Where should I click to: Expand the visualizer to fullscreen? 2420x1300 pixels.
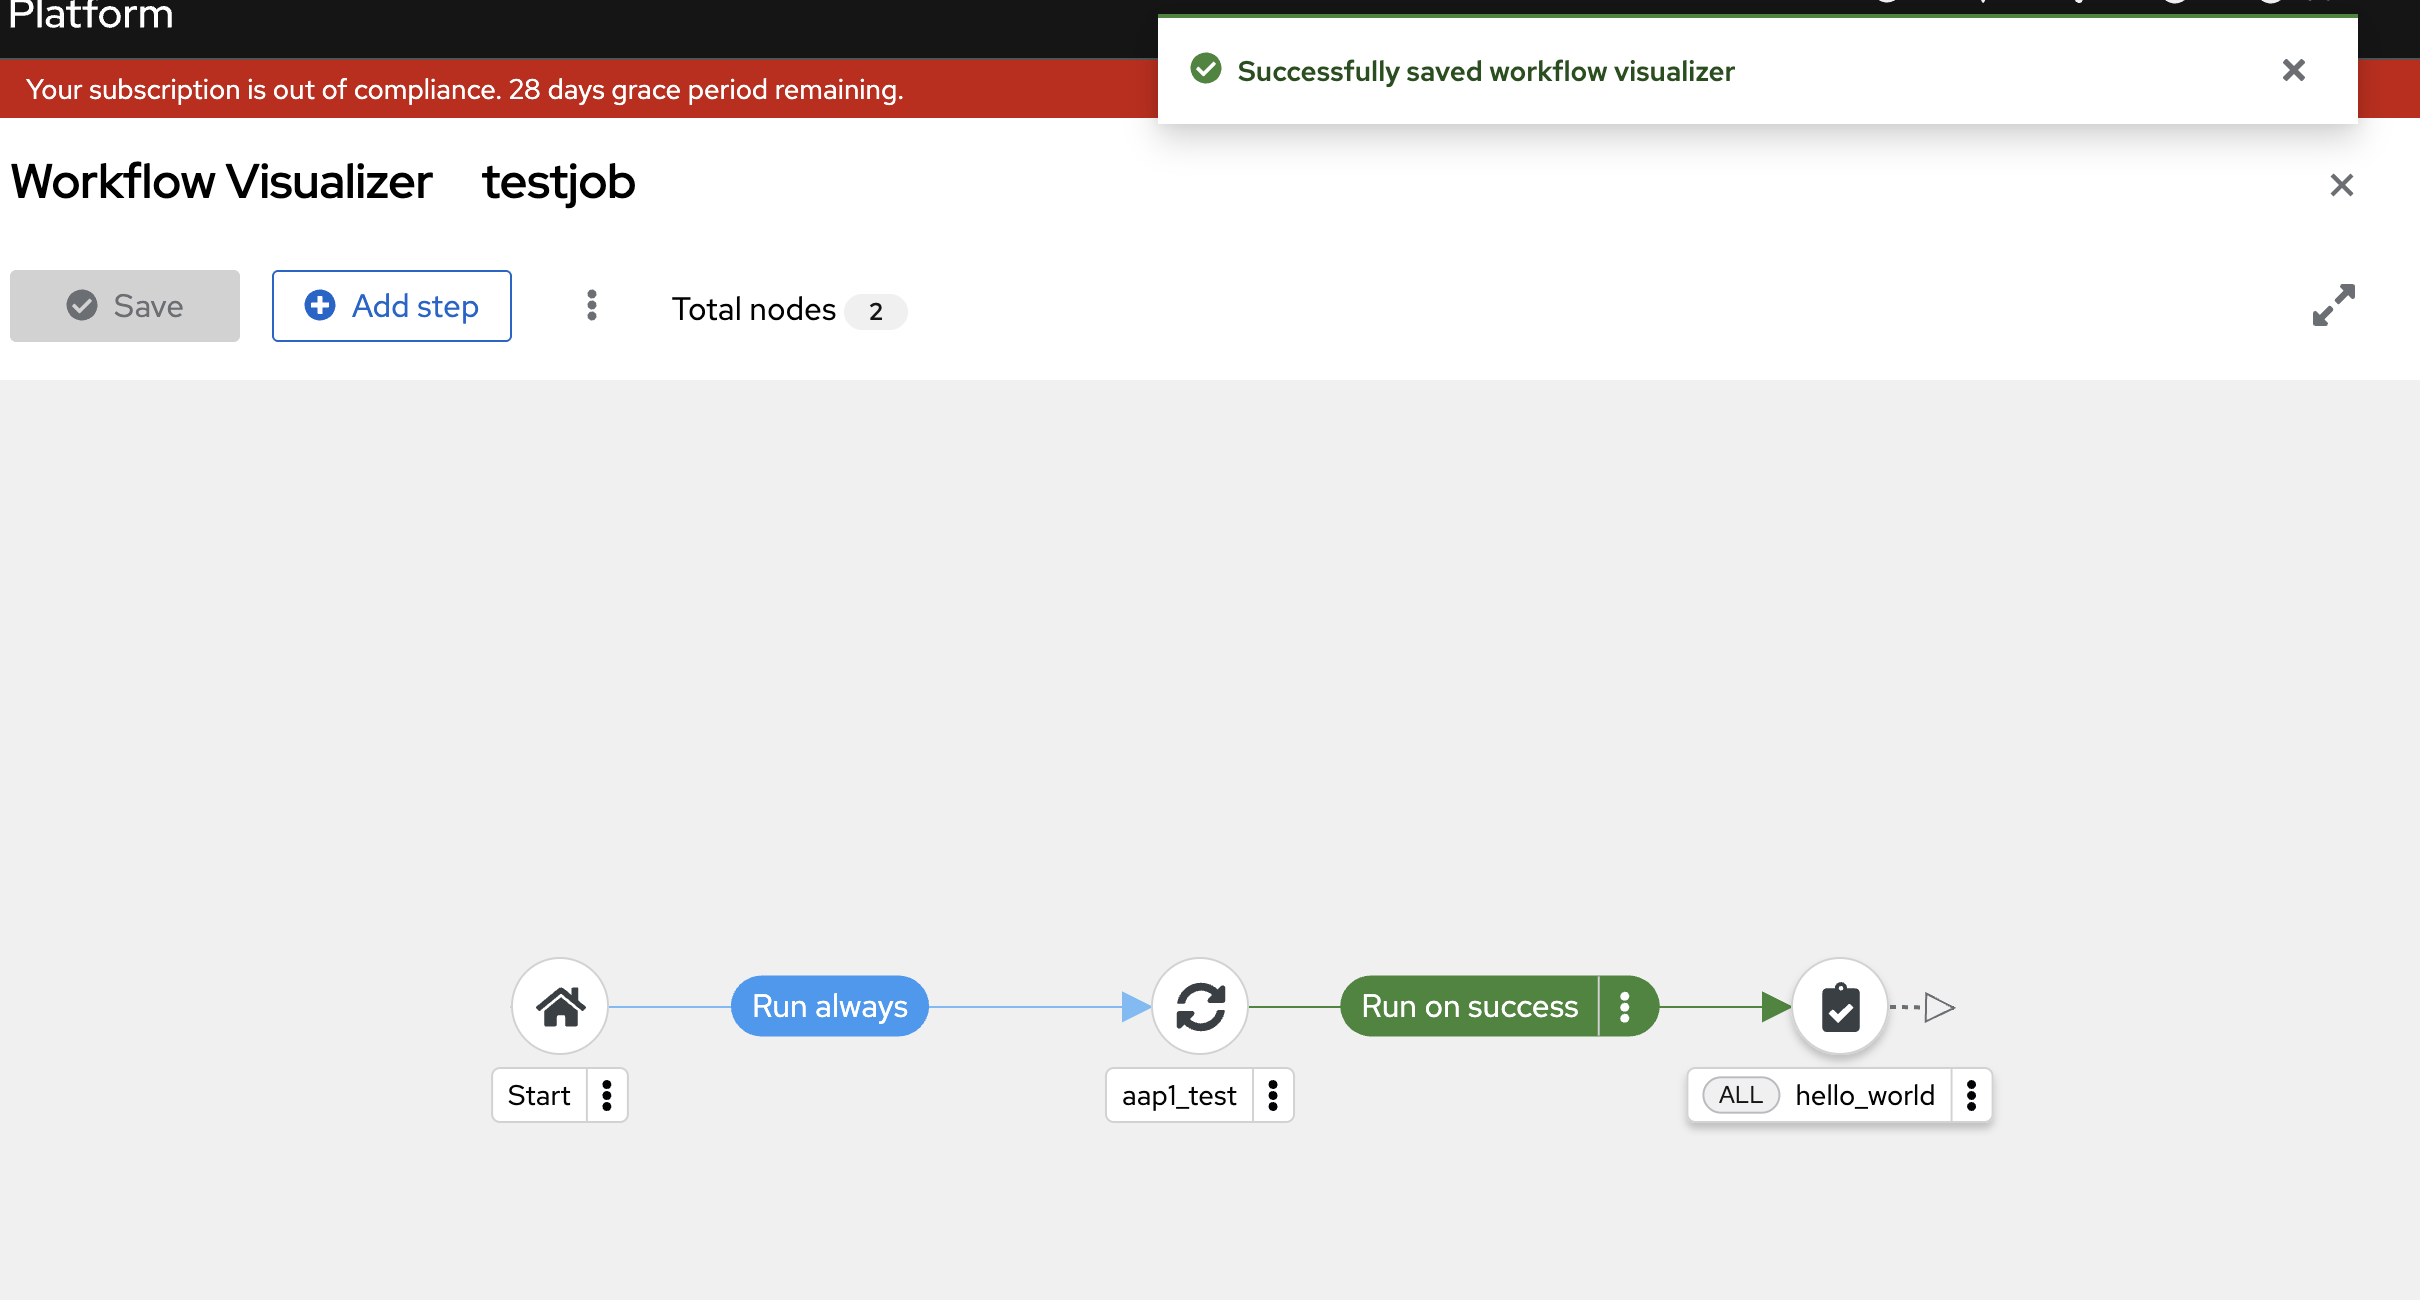[x=2333, y=305]
